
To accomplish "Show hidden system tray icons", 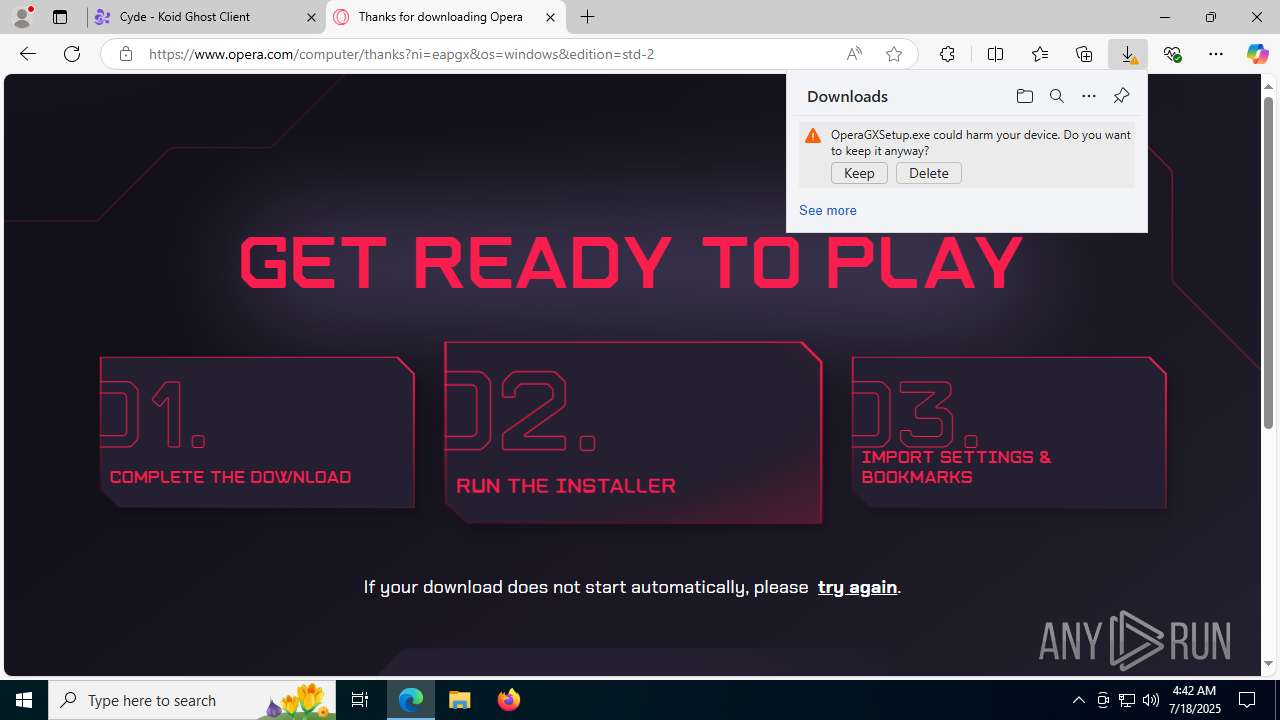I will click(x=1078, y=700).
